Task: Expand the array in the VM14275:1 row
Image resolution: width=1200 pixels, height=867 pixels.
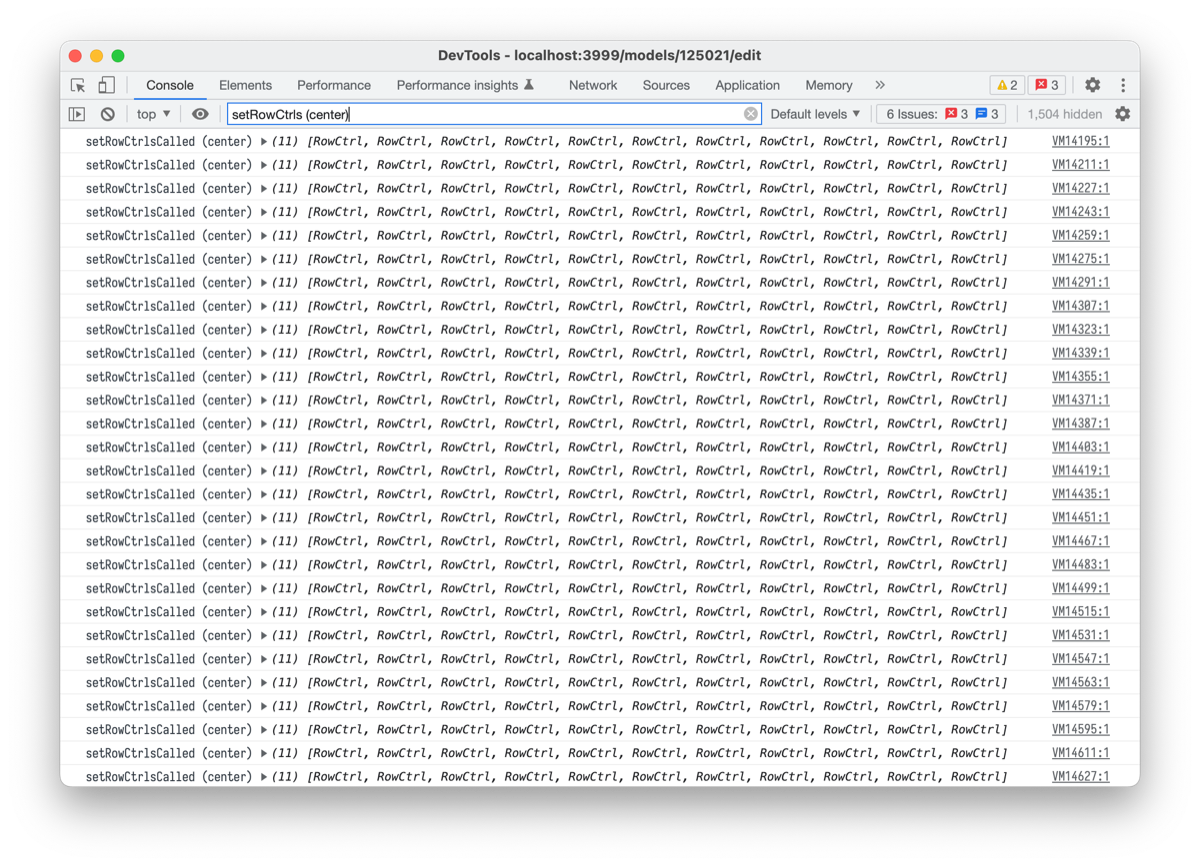Action: pos(264,259)
